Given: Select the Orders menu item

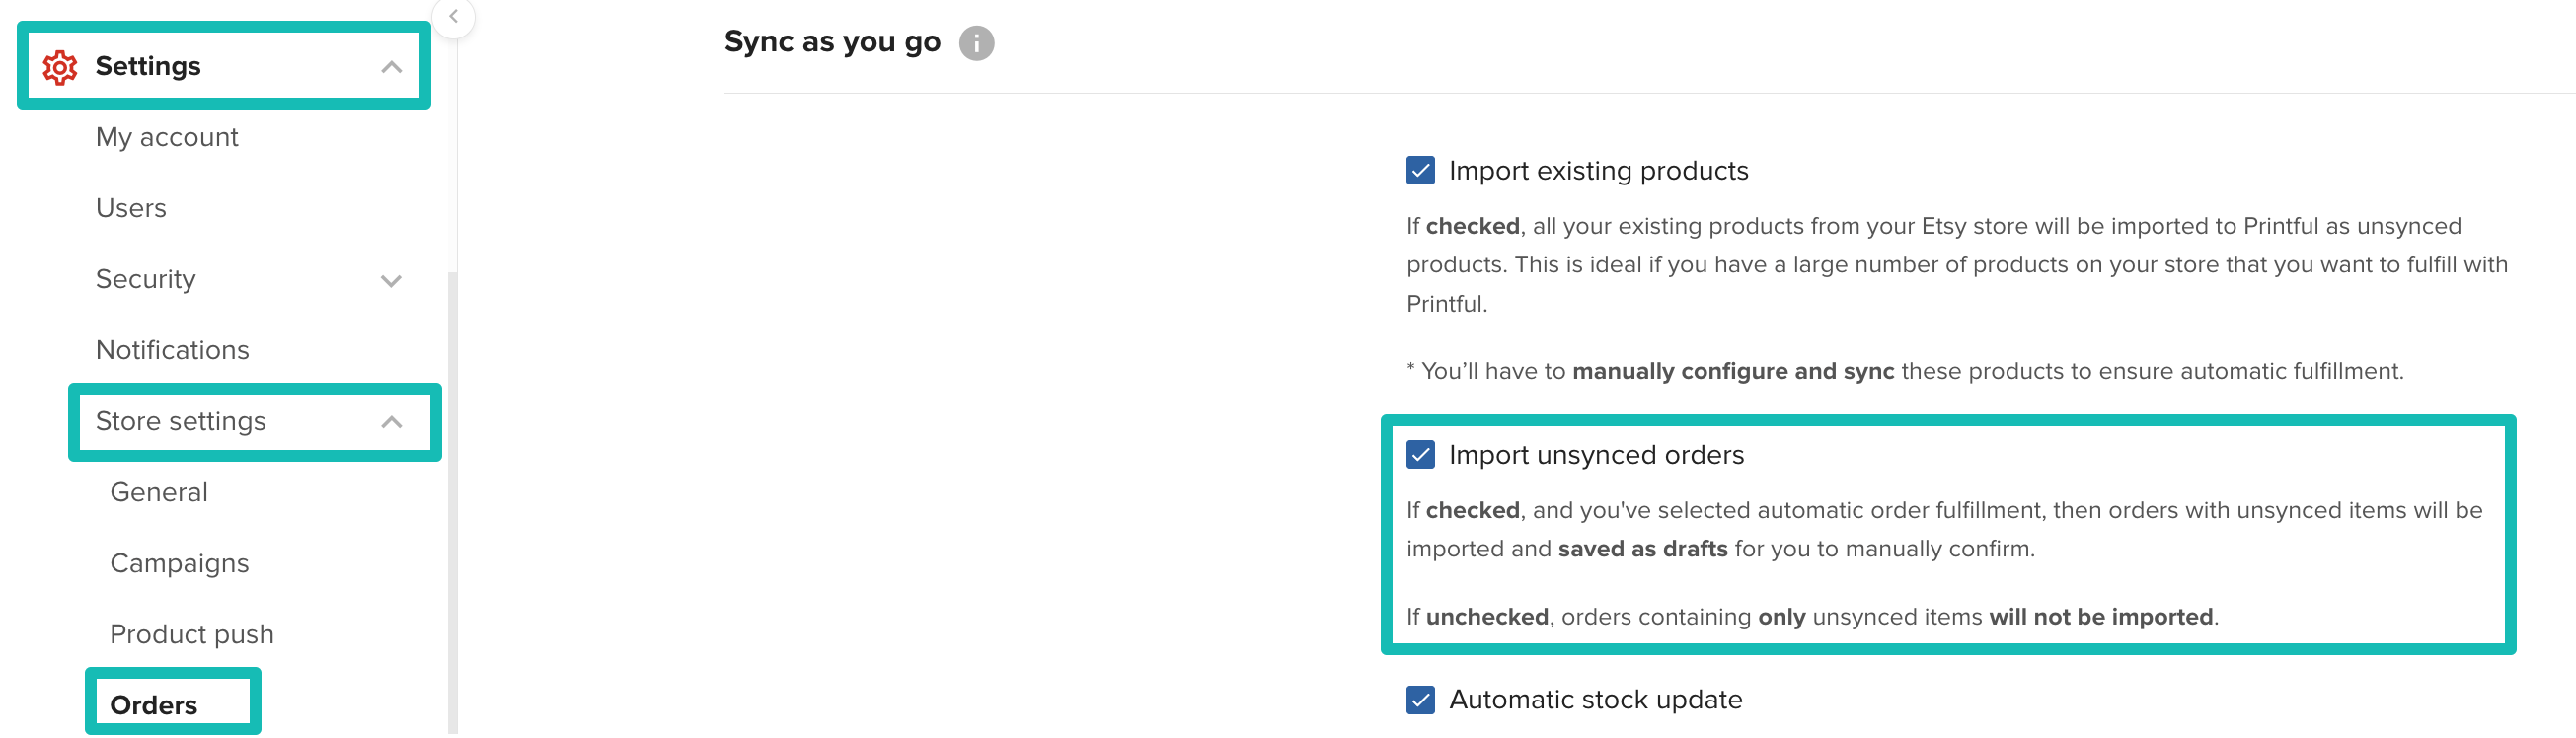Looking at the screenshot, I should pyautogui.click(x=152, y=704).
